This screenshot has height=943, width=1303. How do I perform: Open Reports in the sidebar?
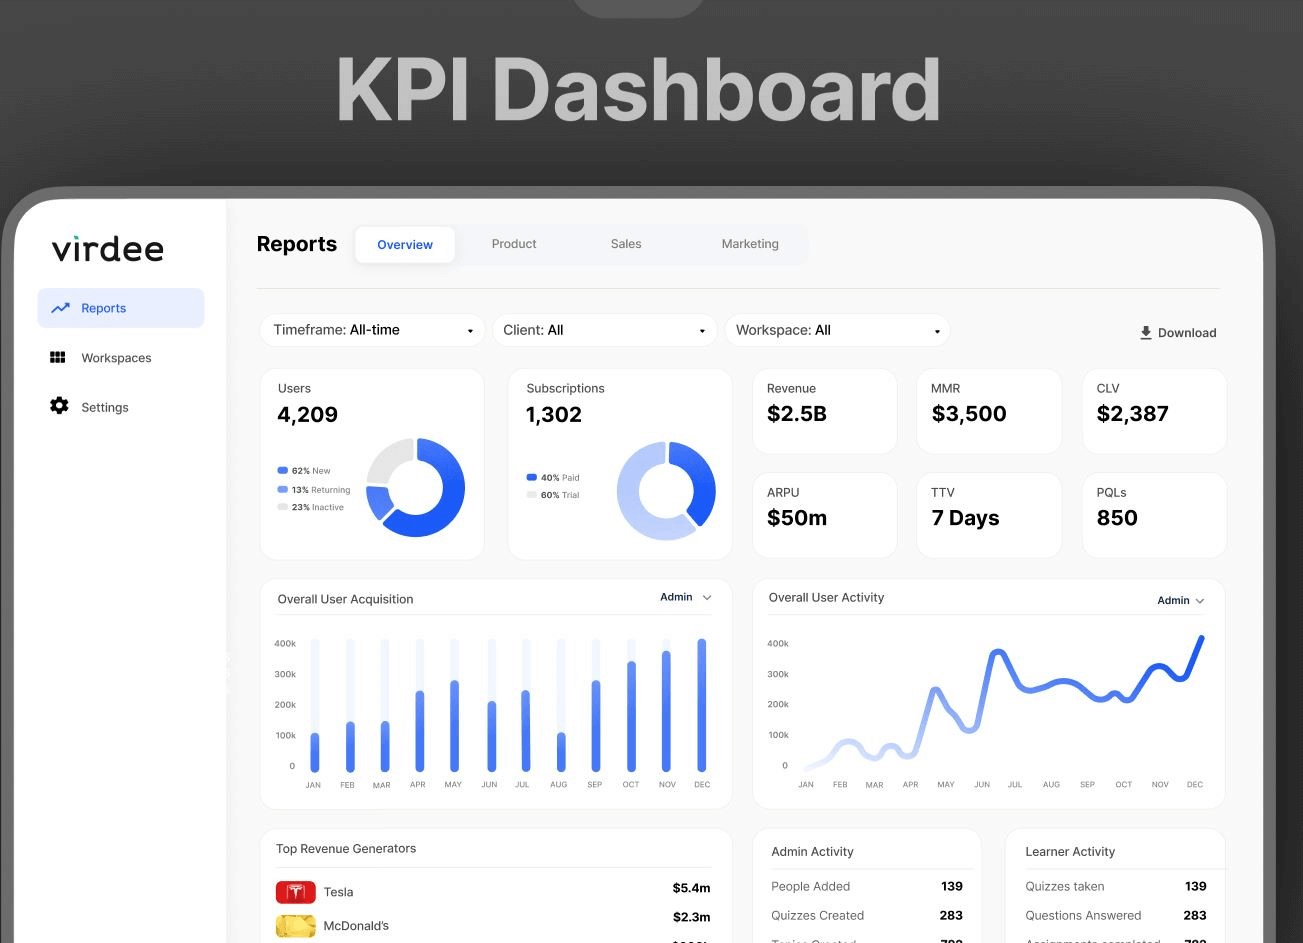[x=121, y=308]
